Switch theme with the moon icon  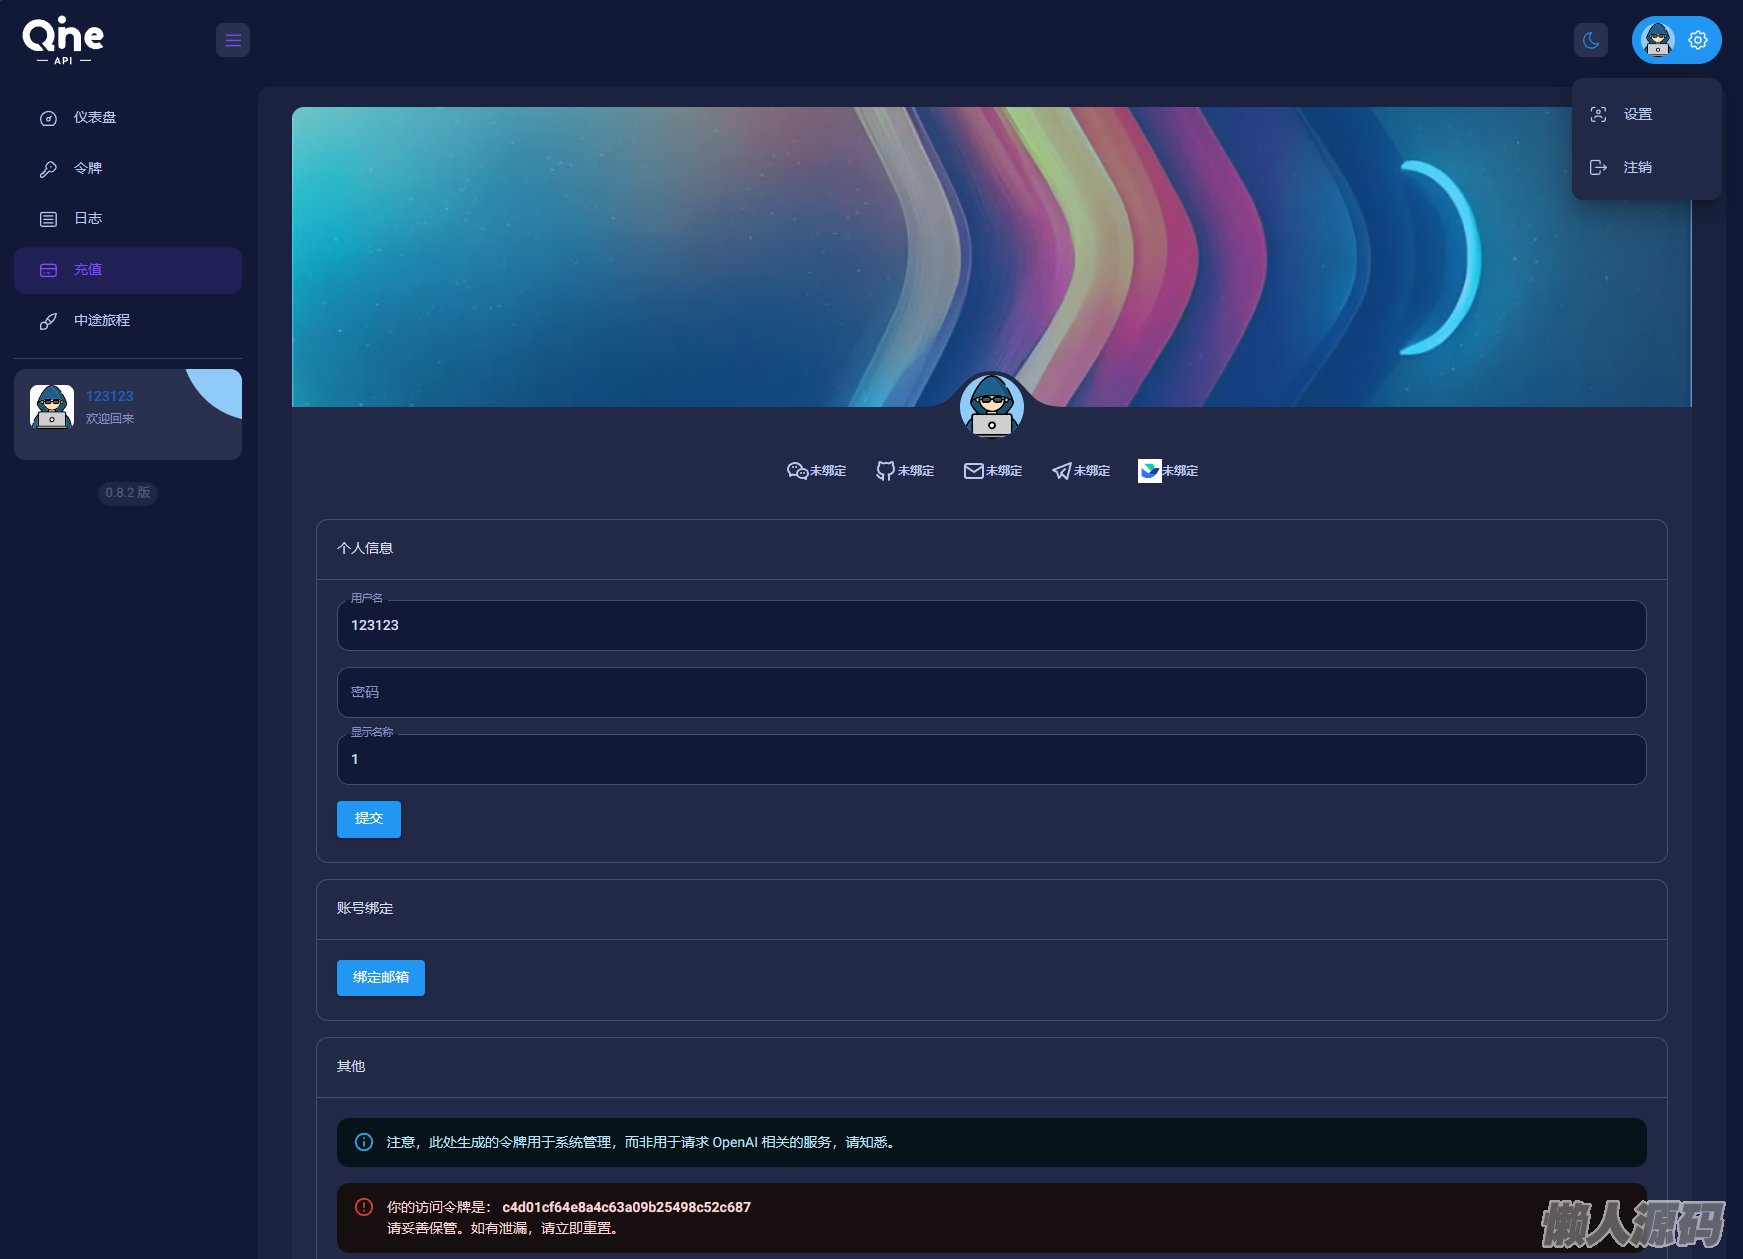1591,40
